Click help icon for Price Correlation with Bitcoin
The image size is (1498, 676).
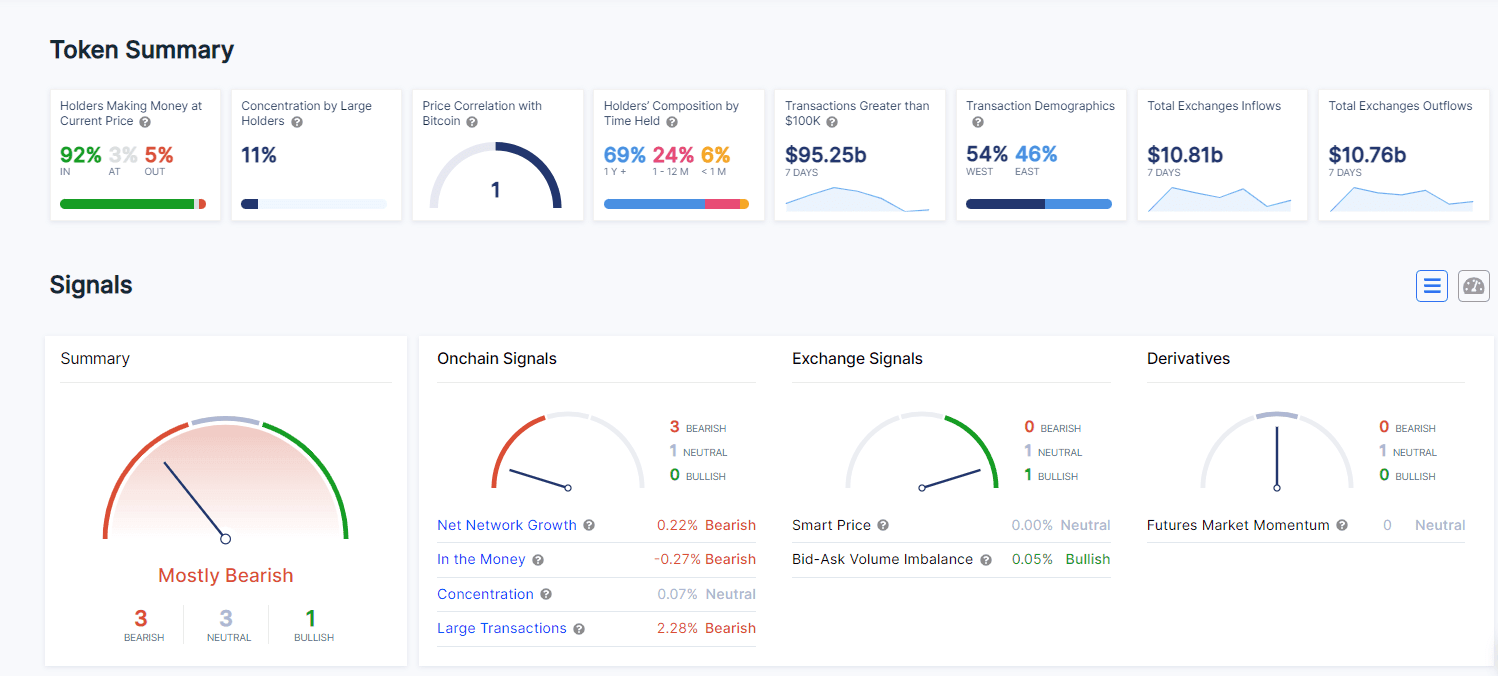coord(472,122)
